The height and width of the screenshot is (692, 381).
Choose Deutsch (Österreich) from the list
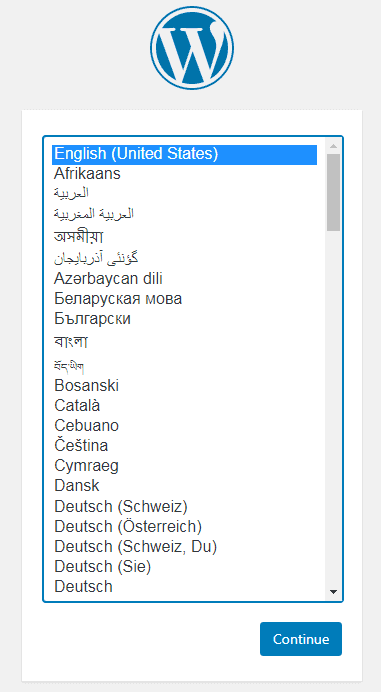tap(185, 527)
